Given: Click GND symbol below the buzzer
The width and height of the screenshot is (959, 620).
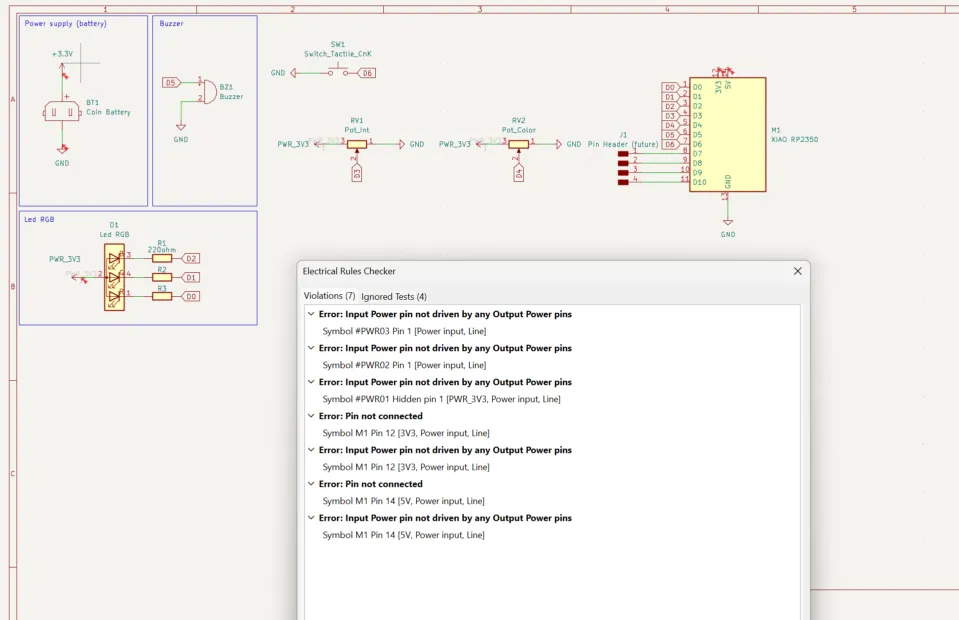Looking at the screenshot, I should pyautogui.click(x=181, y=127).
